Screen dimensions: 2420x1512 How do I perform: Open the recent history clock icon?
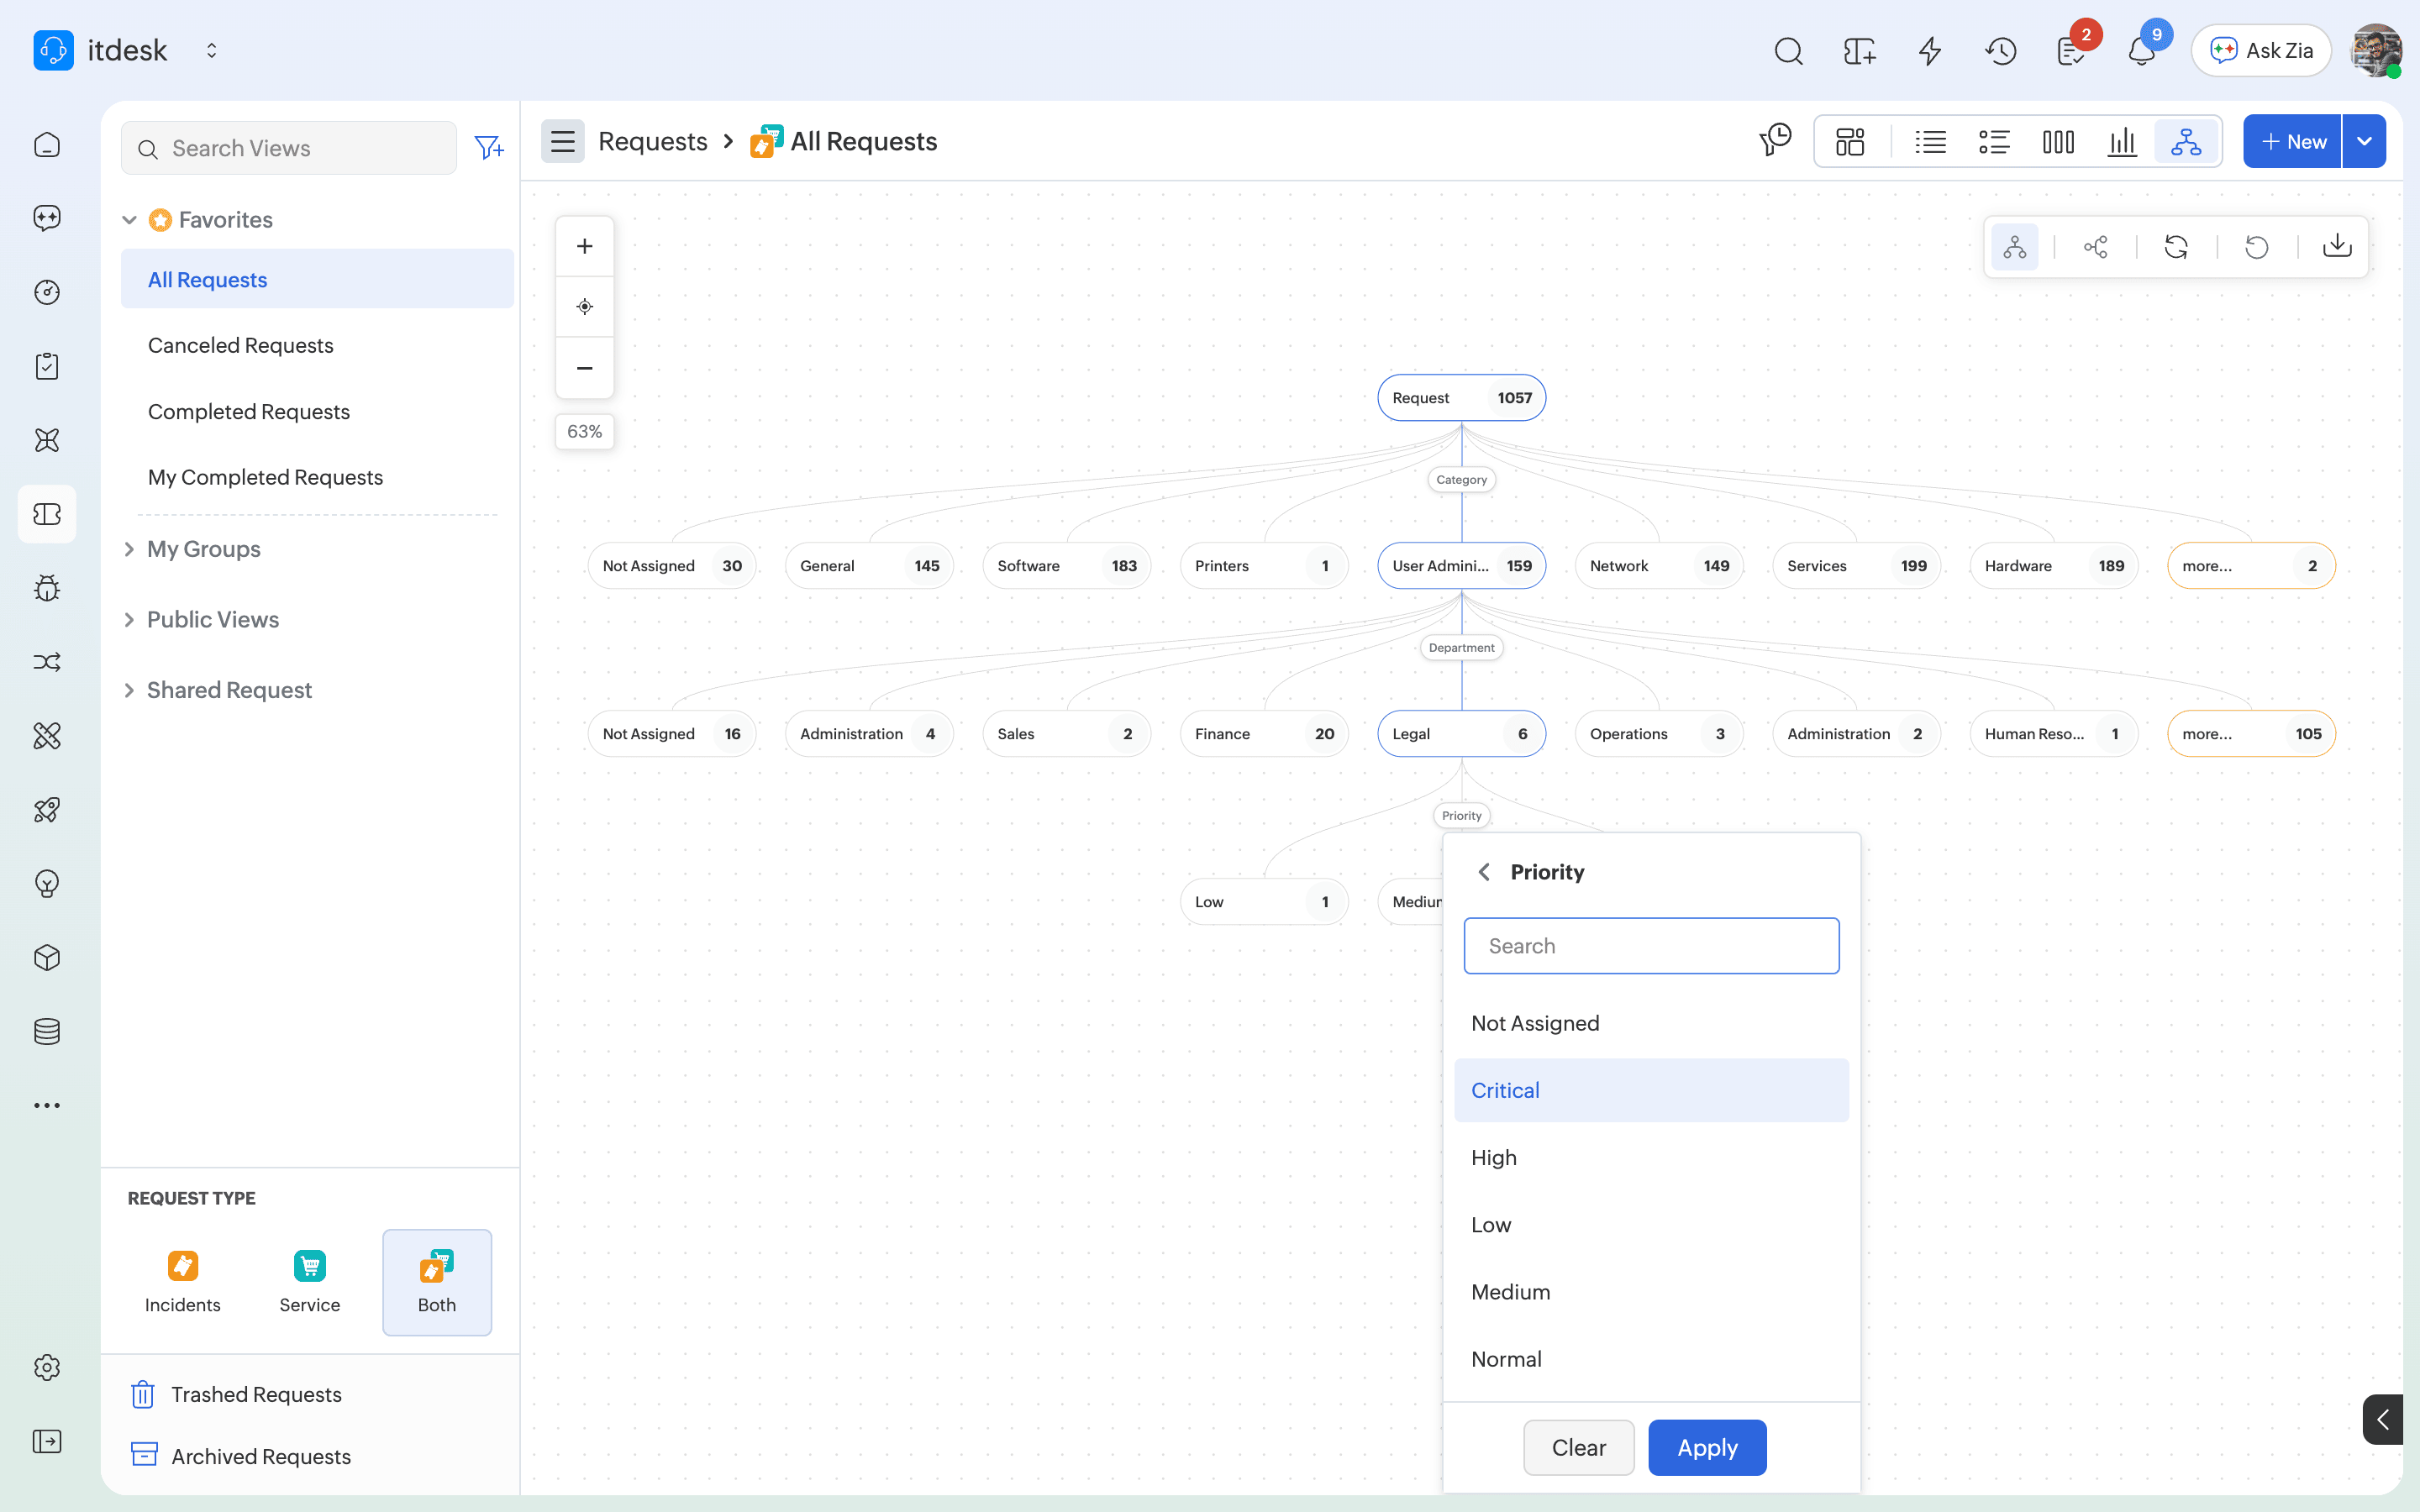click(2000, 51)
